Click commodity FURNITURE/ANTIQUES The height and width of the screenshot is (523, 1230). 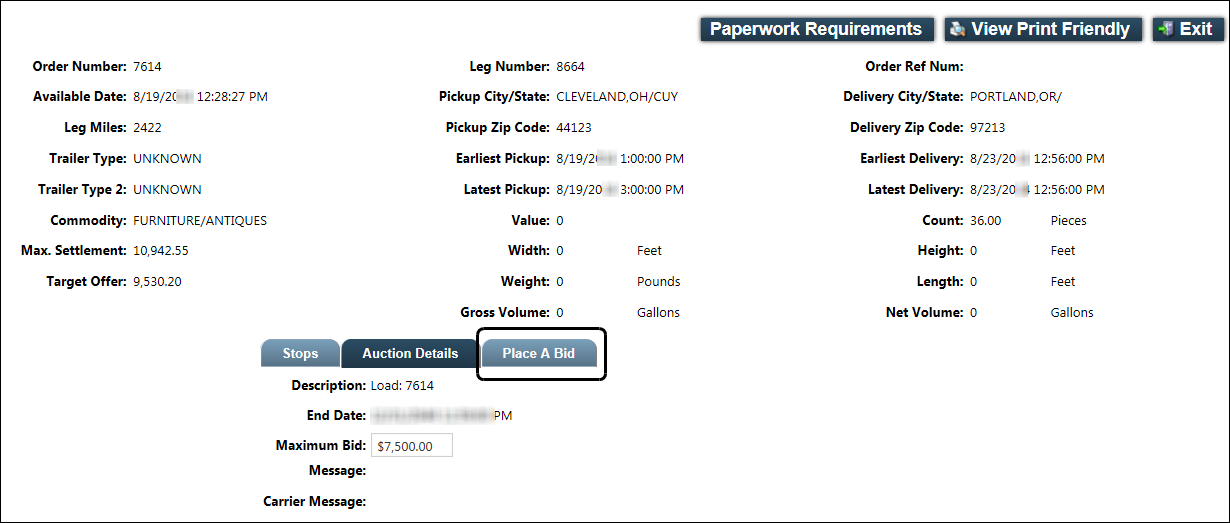click(200, 220)
